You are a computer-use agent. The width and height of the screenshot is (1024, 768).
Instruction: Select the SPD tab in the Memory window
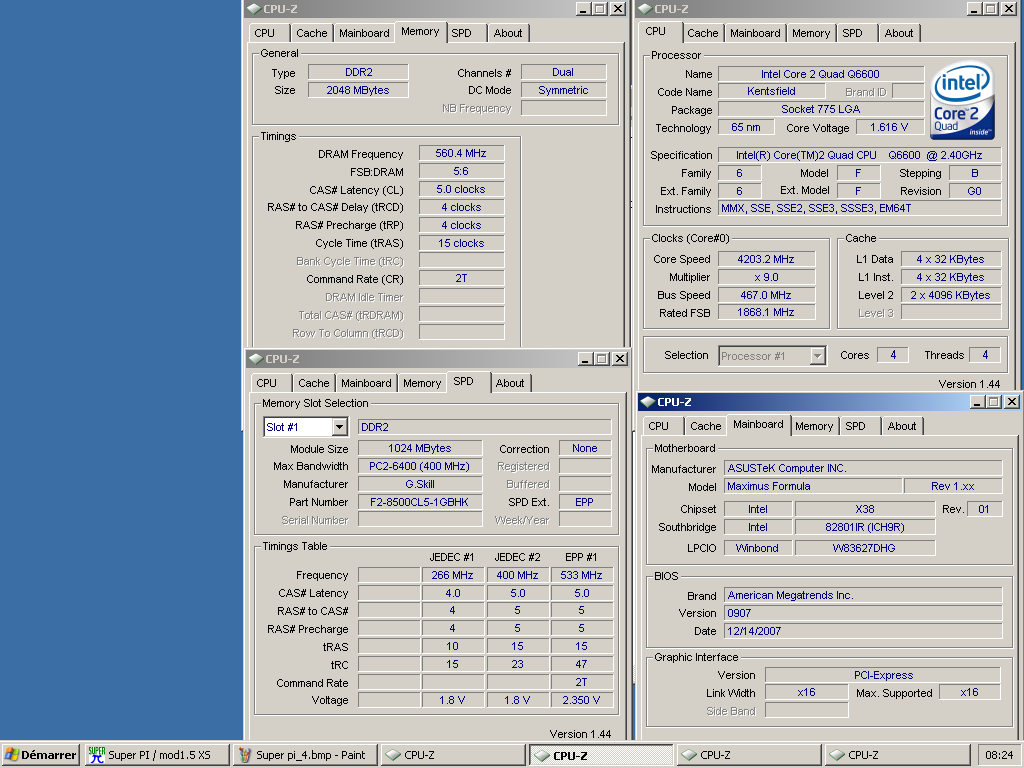coord(461,33)
